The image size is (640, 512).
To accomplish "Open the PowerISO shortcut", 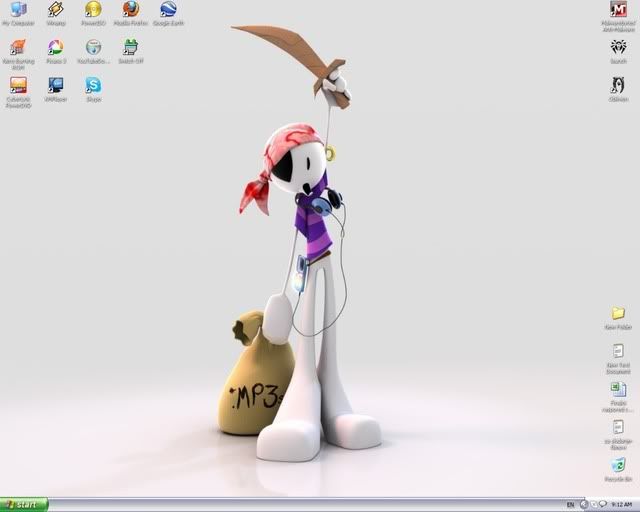I will (x=93, y=11).
